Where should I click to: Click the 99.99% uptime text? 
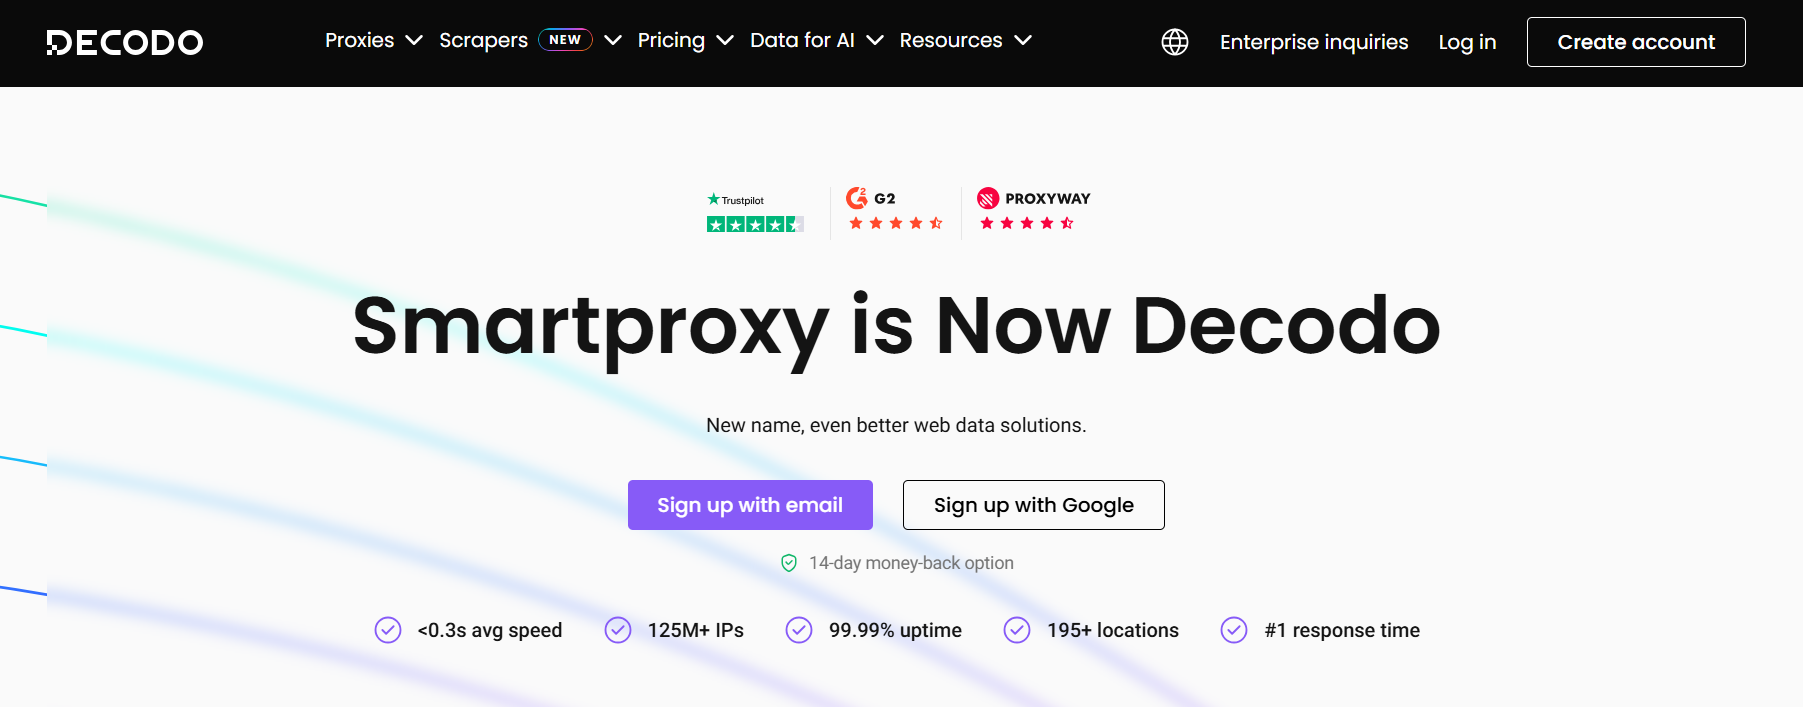tap(895, 630)
